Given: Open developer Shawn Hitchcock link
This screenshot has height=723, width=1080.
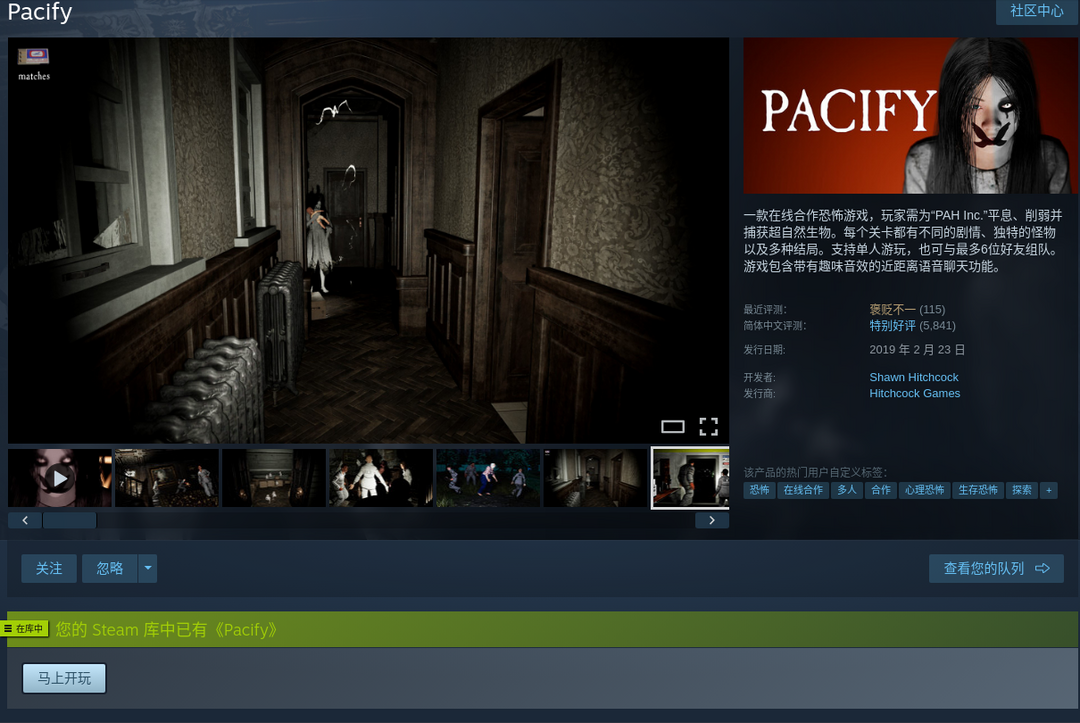Looking at the screenshot, I should coord(913,377).
